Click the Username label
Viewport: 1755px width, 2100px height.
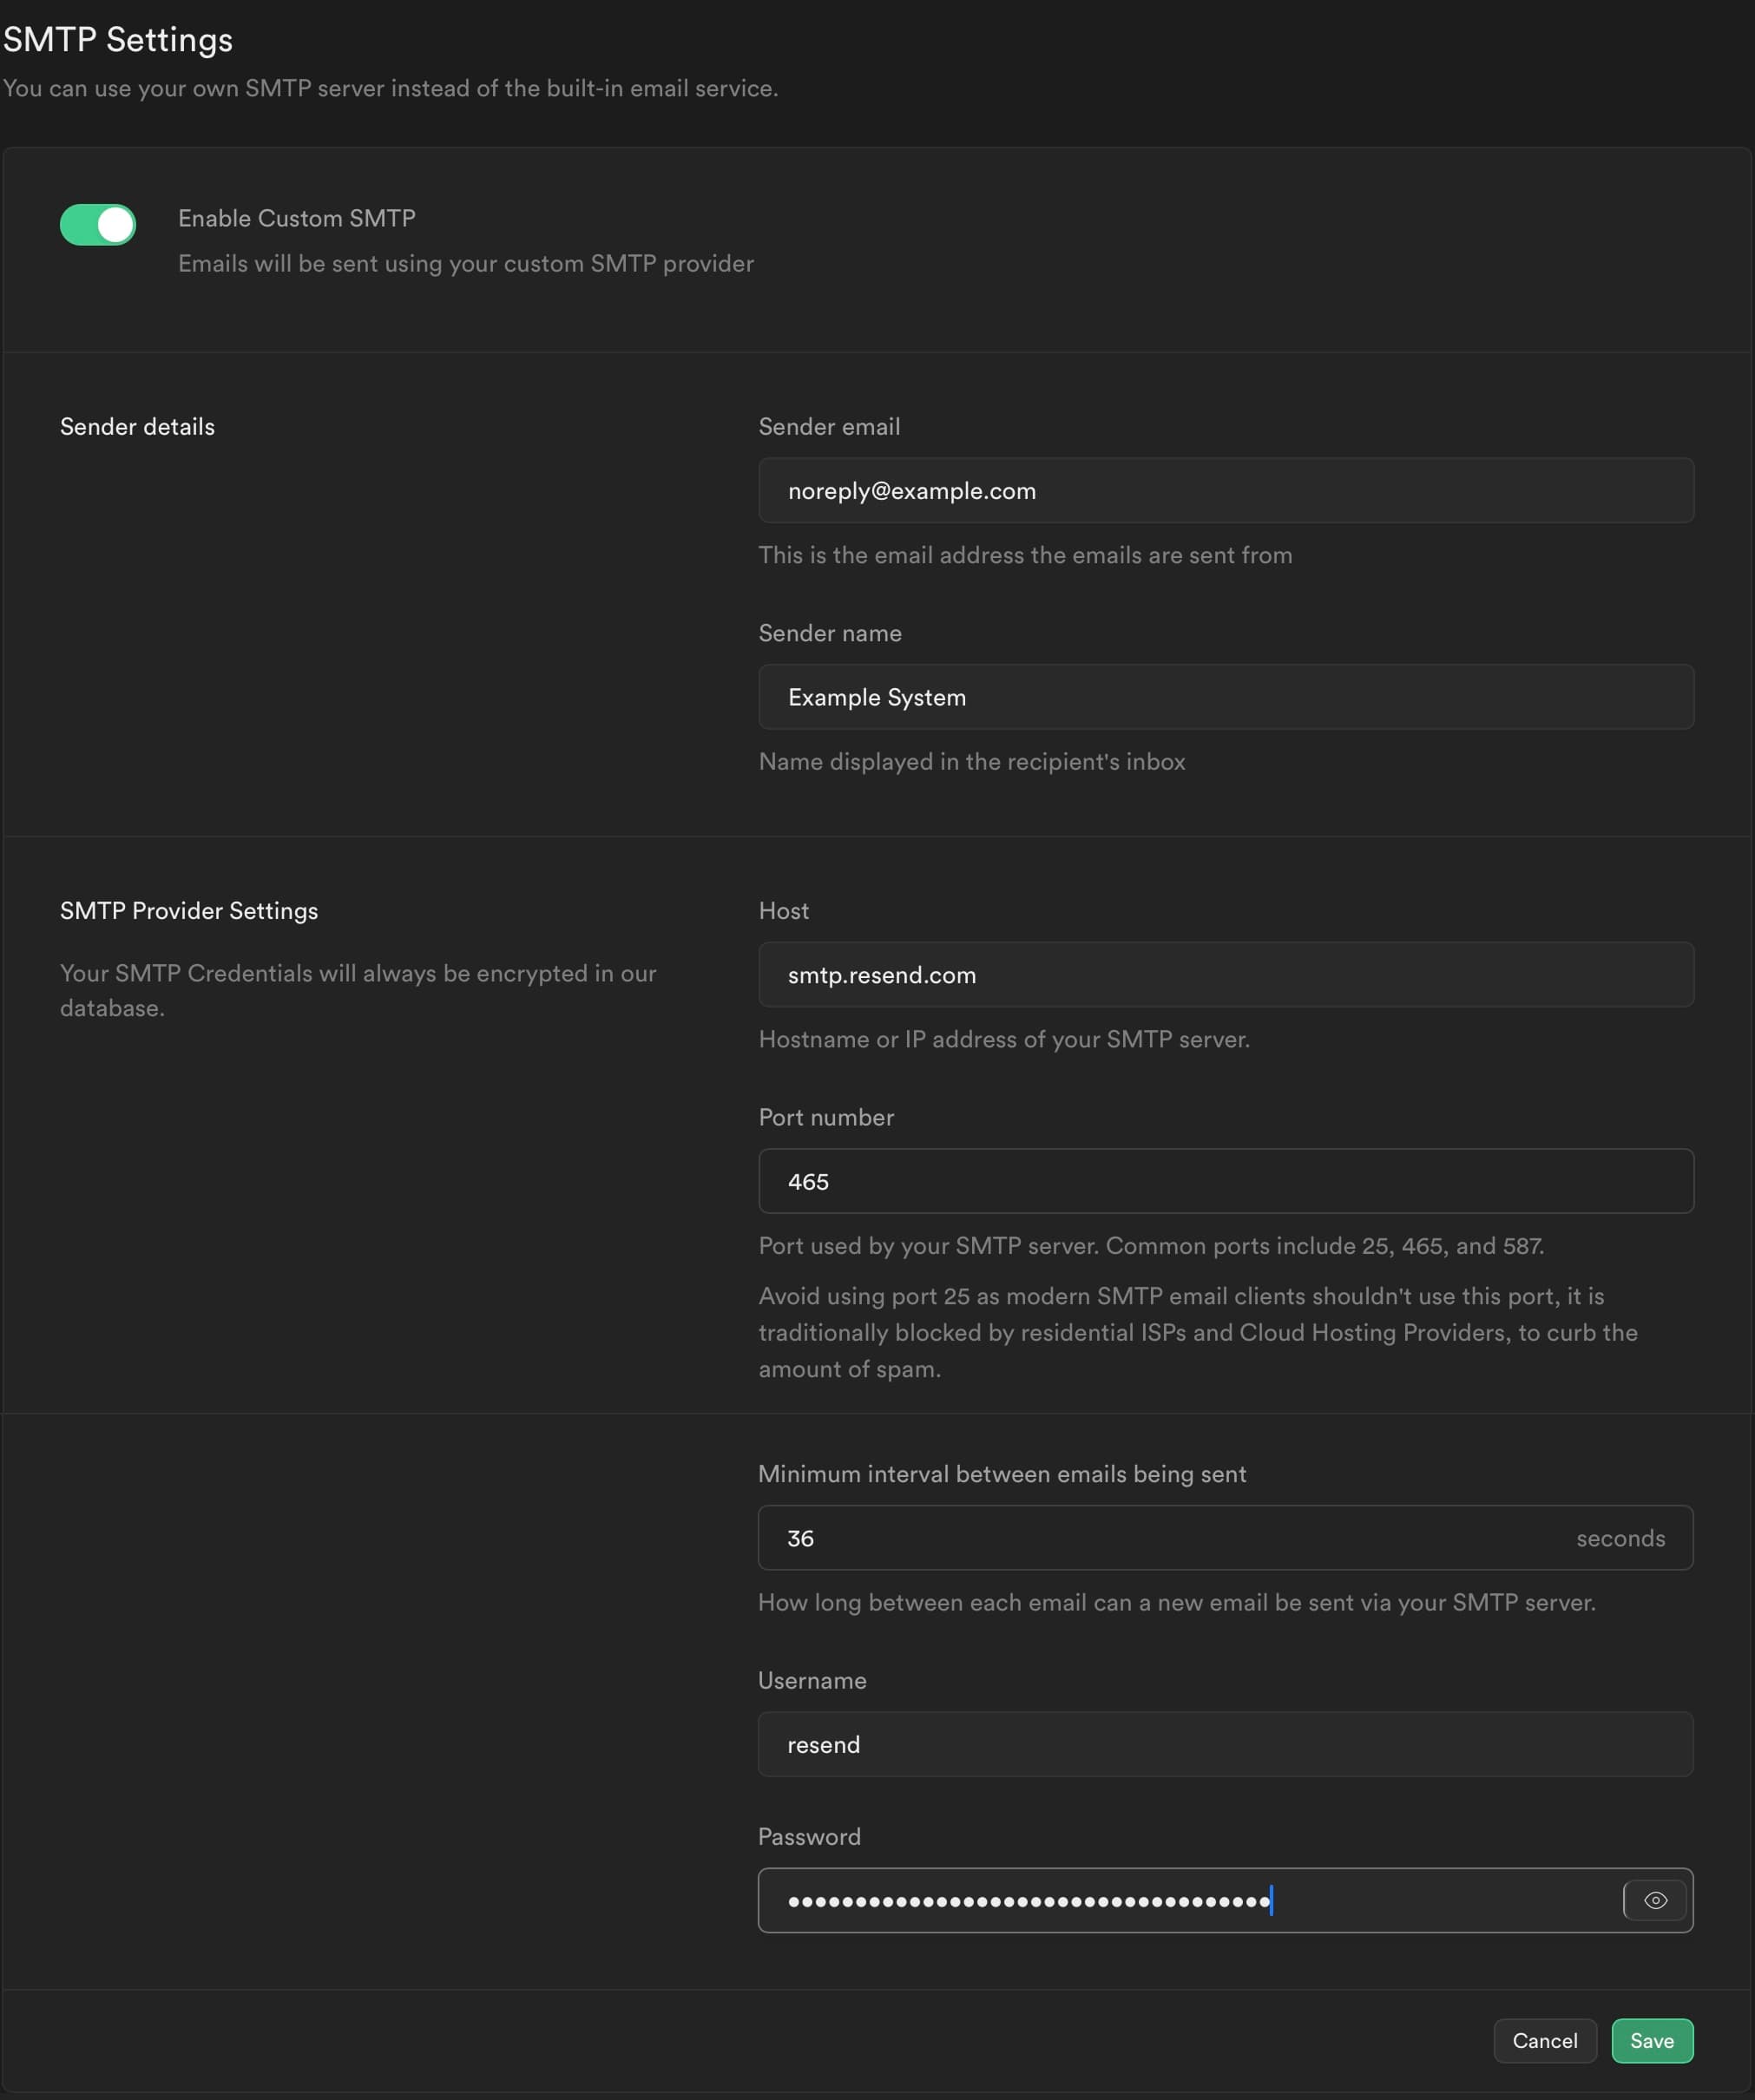click(812, 1680)
